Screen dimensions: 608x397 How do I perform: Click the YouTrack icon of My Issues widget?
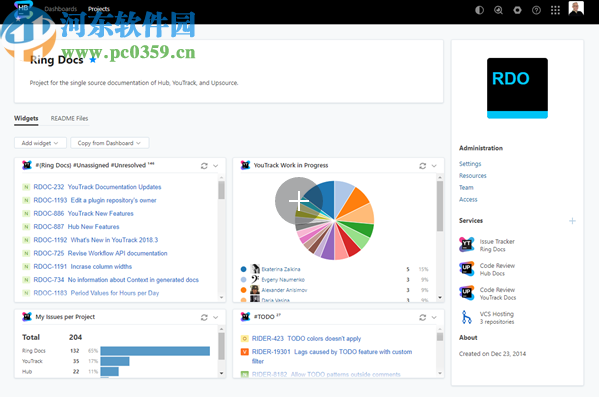(x=27, y=317)
